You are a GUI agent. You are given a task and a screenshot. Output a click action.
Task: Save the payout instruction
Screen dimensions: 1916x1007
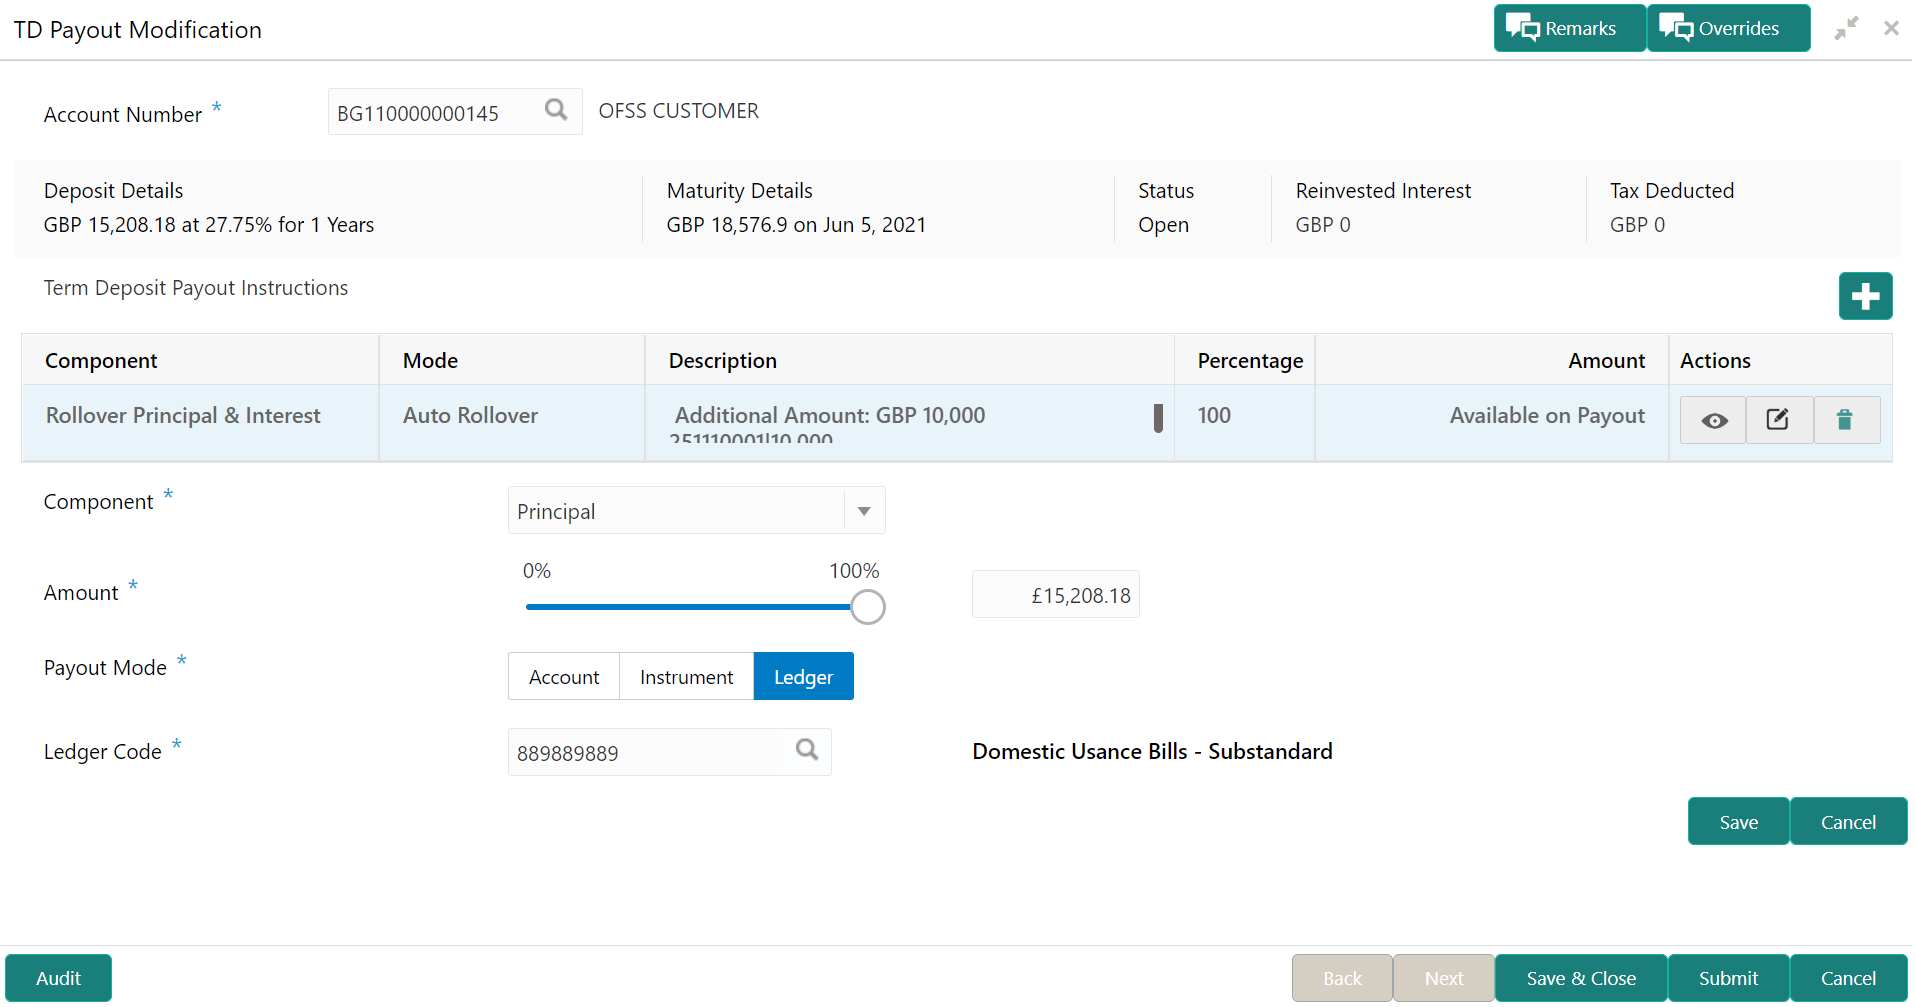(1738, 822)
